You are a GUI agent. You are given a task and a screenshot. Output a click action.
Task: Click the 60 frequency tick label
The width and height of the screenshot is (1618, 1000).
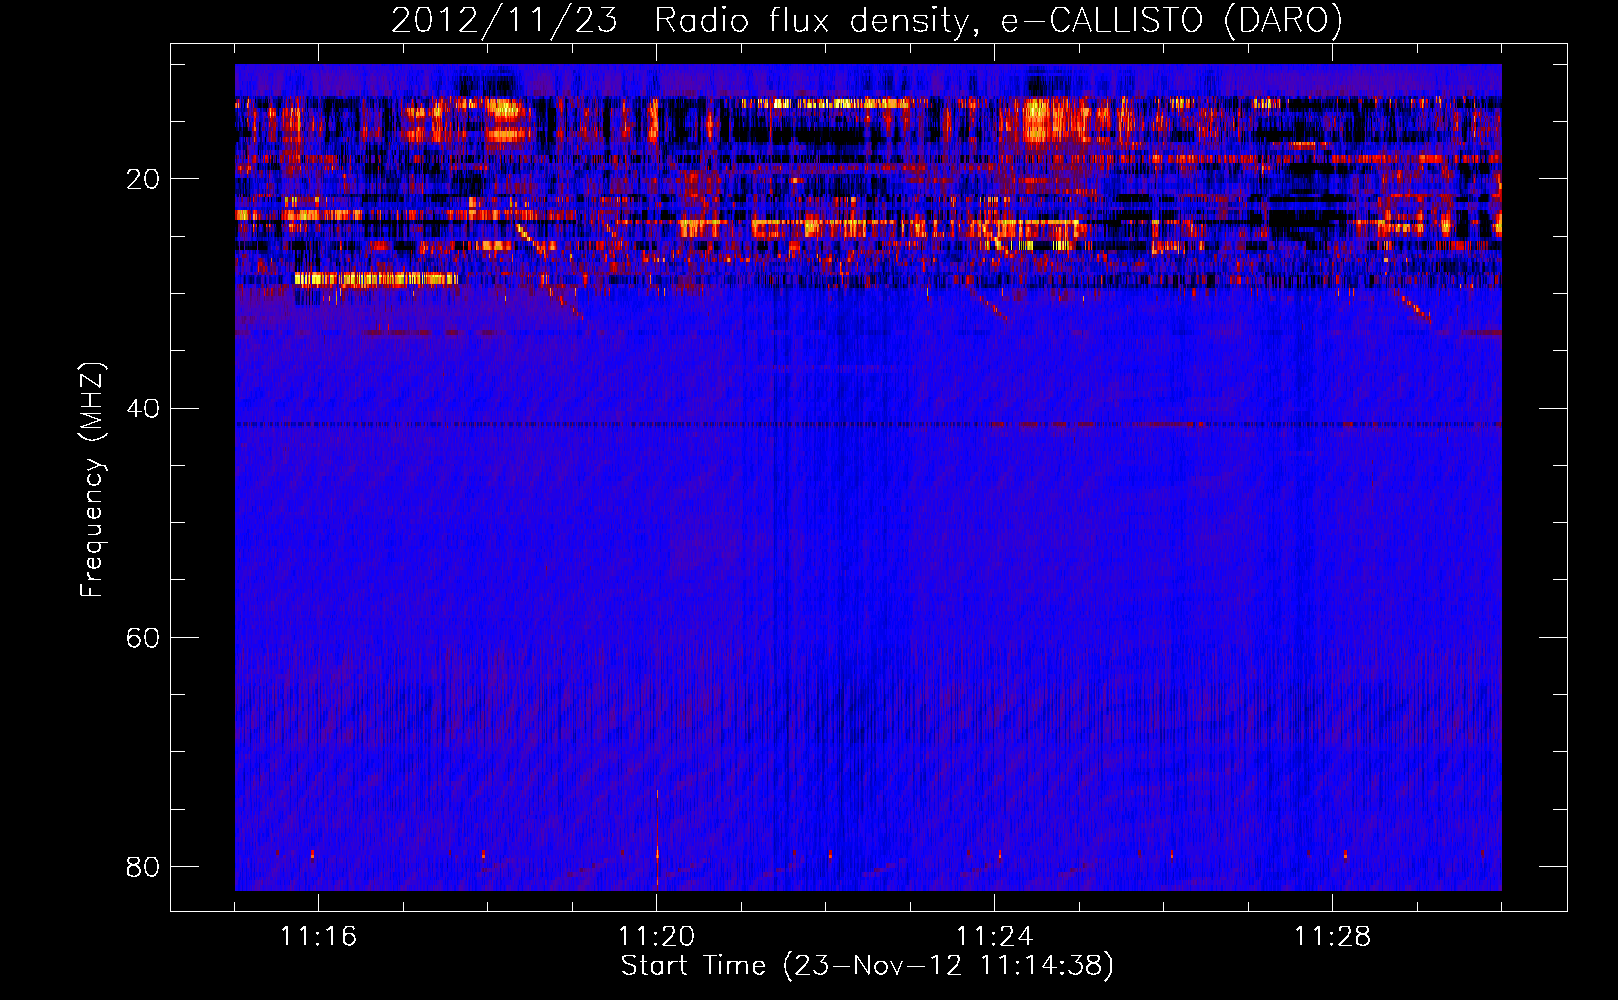(x=143, y=637)
